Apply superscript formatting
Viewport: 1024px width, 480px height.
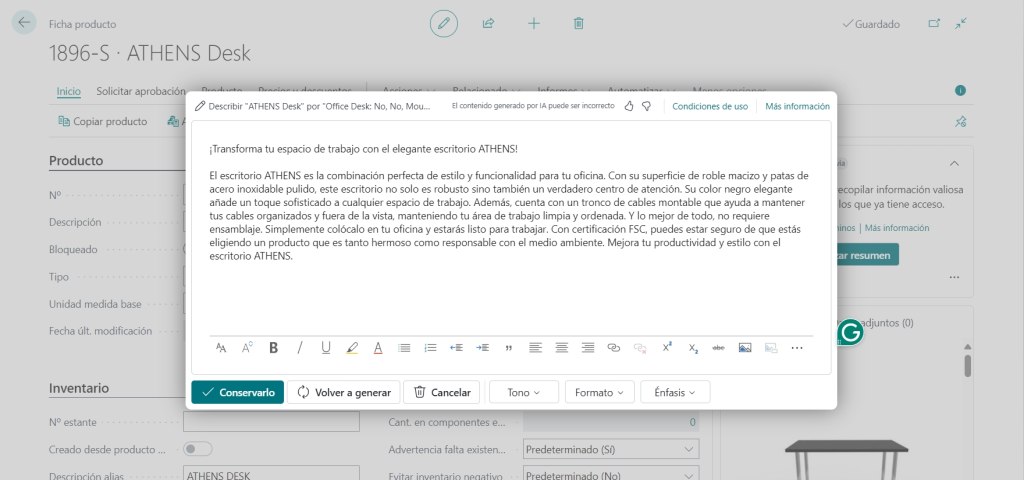click(x=667, y=347)
